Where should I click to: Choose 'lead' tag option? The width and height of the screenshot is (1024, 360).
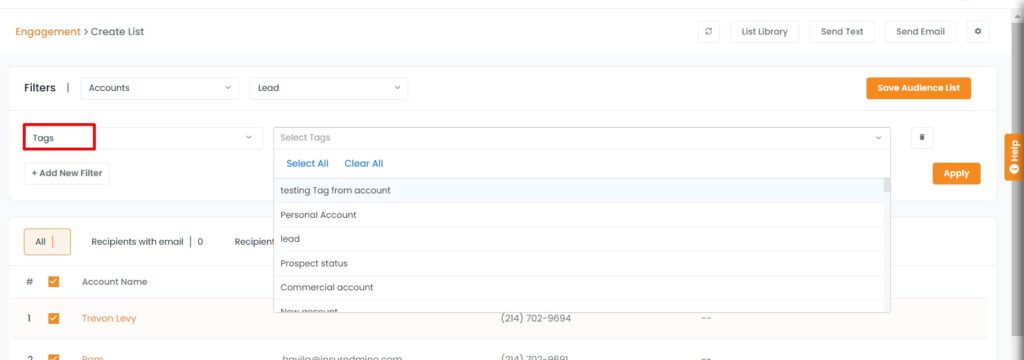579,239
